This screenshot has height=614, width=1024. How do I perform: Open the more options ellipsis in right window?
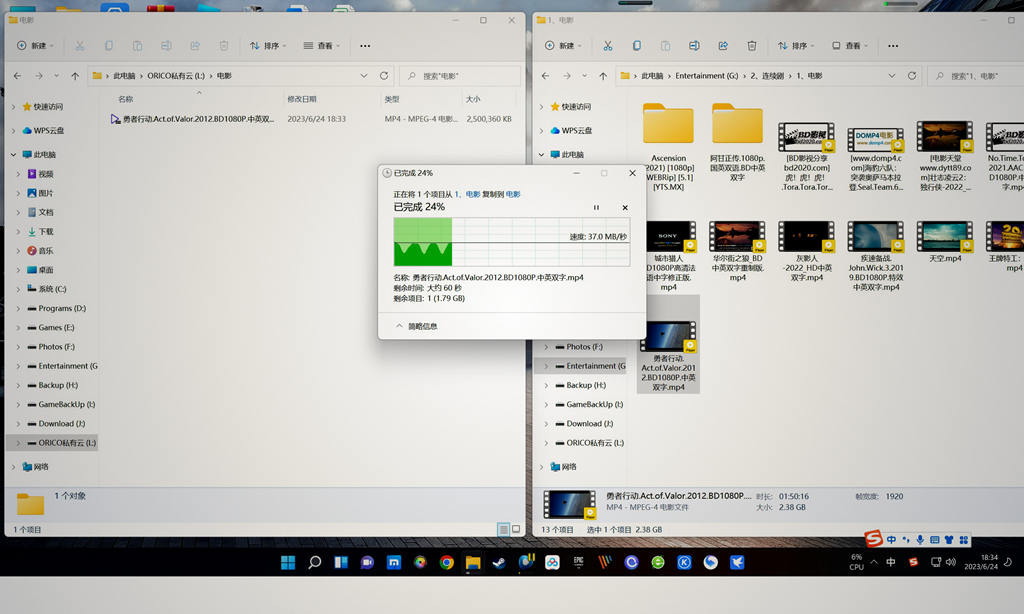point(893,46)
